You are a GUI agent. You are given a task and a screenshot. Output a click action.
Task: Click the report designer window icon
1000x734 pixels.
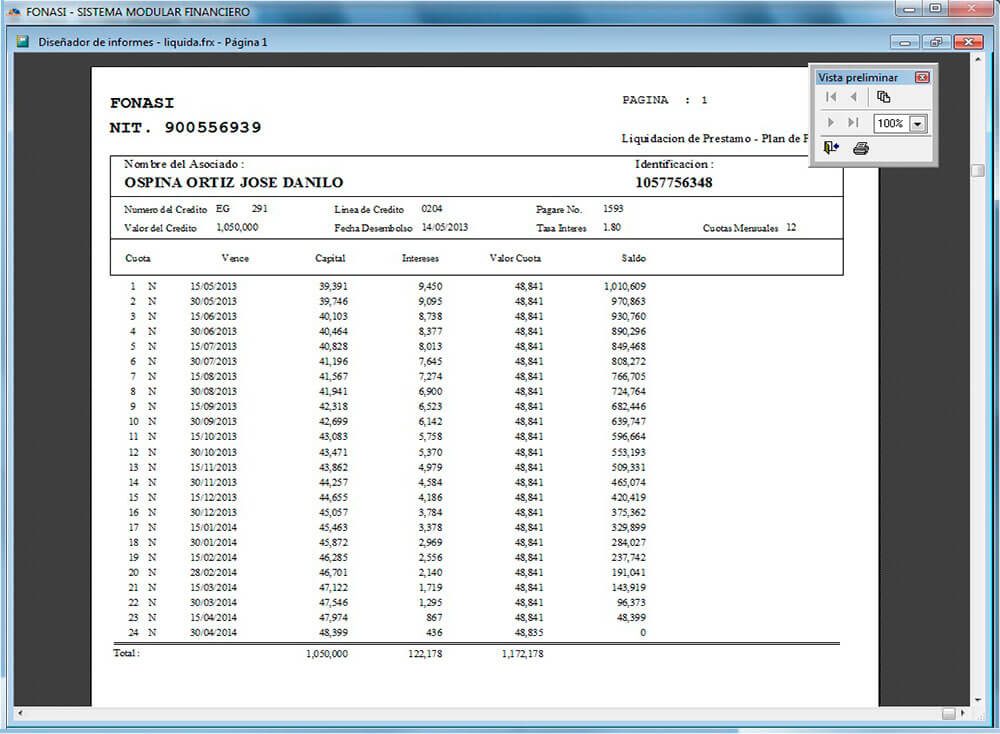[x=22, y=42]
